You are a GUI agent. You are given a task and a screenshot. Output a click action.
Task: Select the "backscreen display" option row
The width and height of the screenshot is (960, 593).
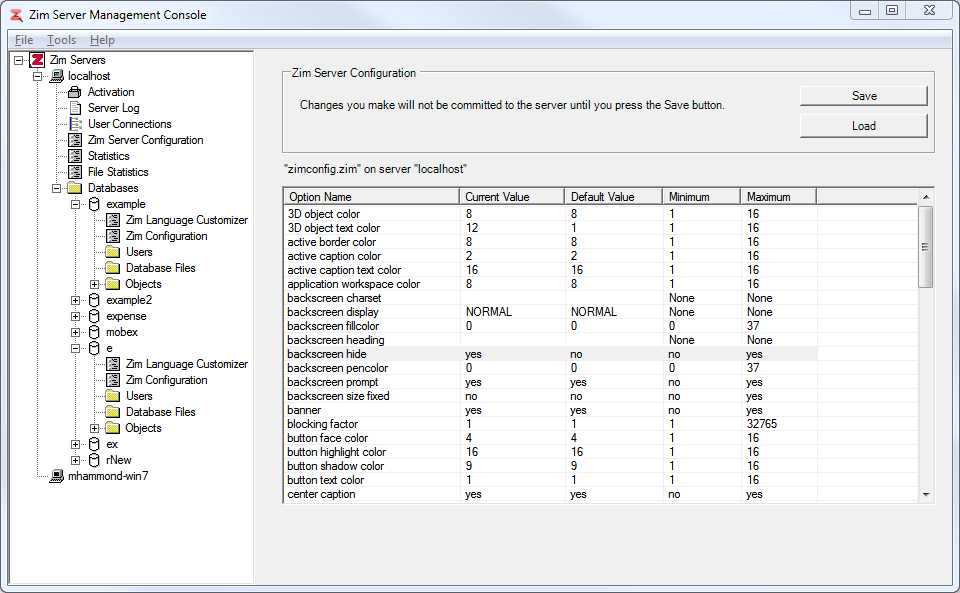tap(551, 312)
